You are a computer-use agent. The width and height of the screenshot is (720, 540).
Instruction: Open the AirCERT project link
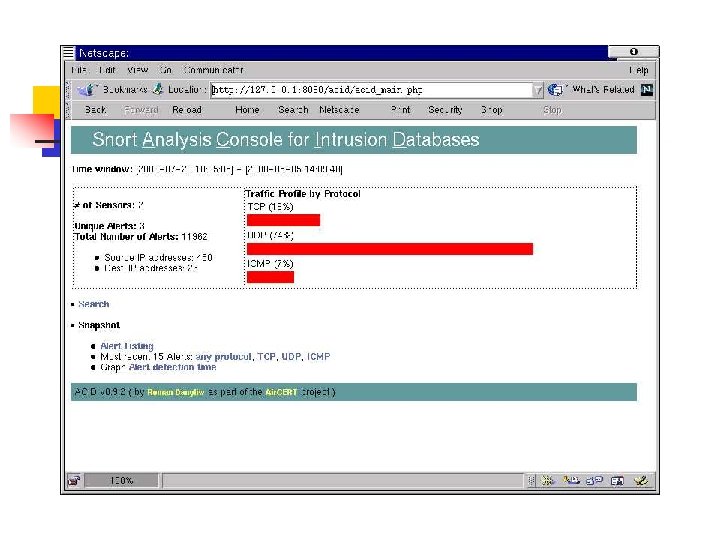coord(281,393)
